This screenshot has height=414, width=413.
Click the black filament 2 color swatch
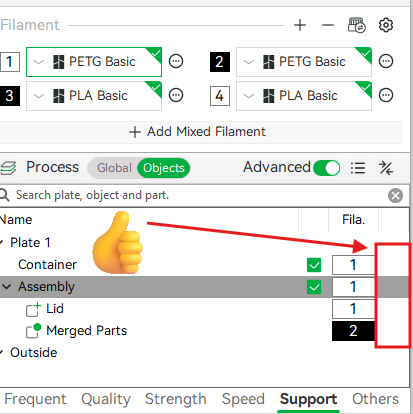click(x=220, y=62)
